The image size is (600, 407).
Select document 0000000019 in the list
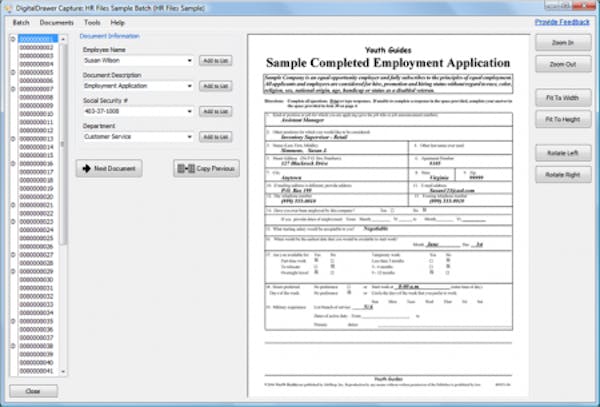tap(36, 188)
